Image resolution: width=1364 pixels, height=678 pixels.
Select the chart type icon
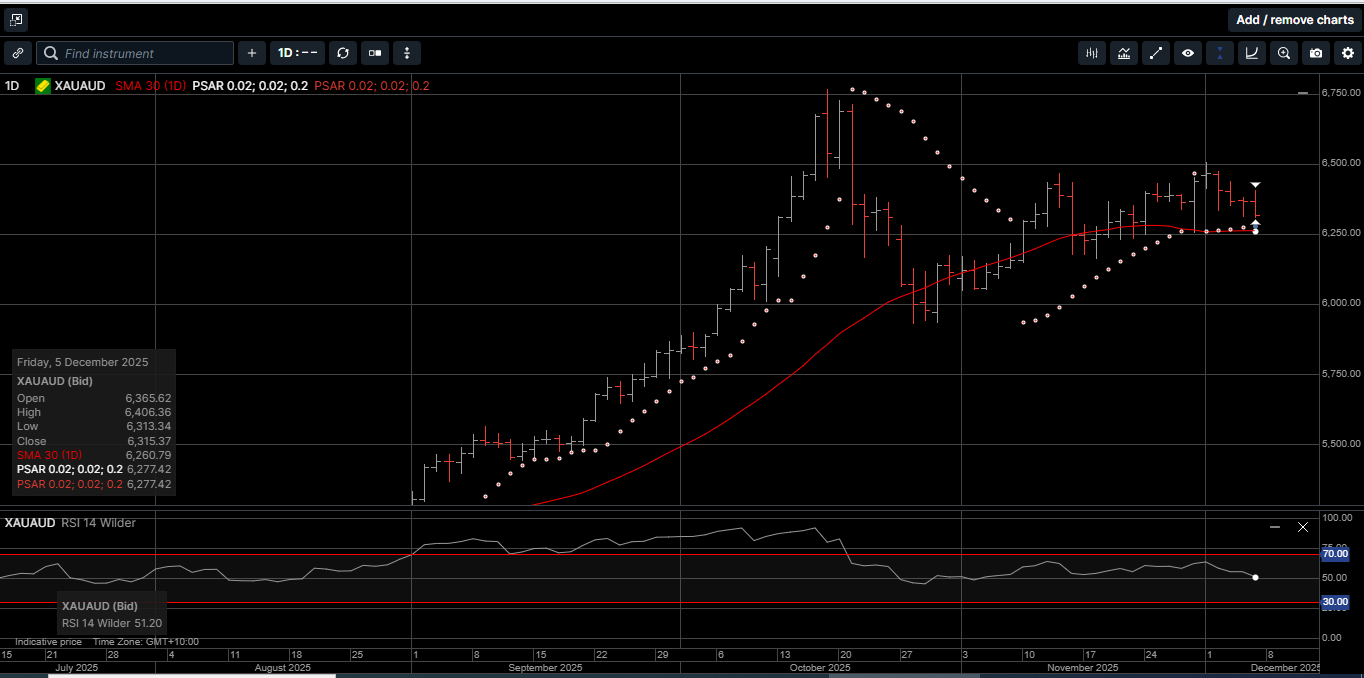(x=1124, y=53)
